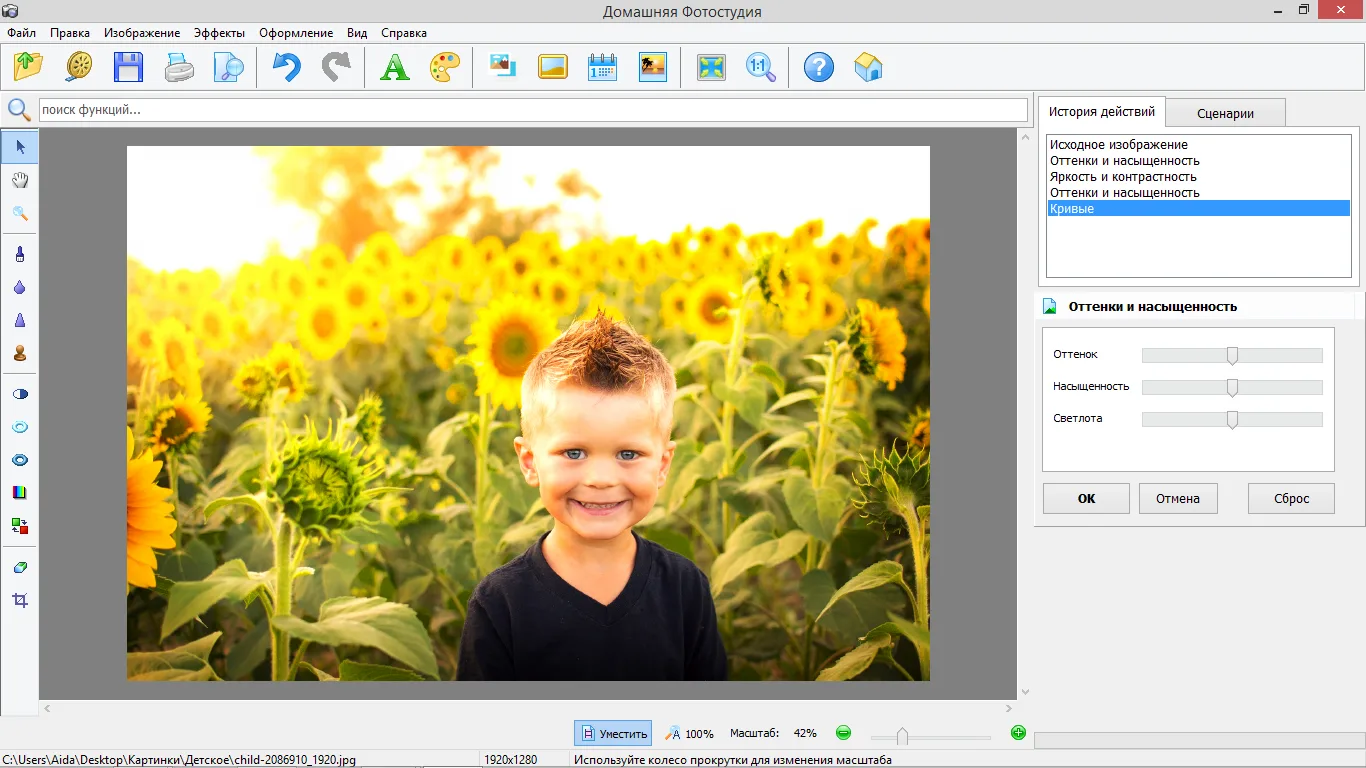Viewport: 1366px width, 768px height.
Task: Open the Изображение menu
Action: tap(142, 33)
